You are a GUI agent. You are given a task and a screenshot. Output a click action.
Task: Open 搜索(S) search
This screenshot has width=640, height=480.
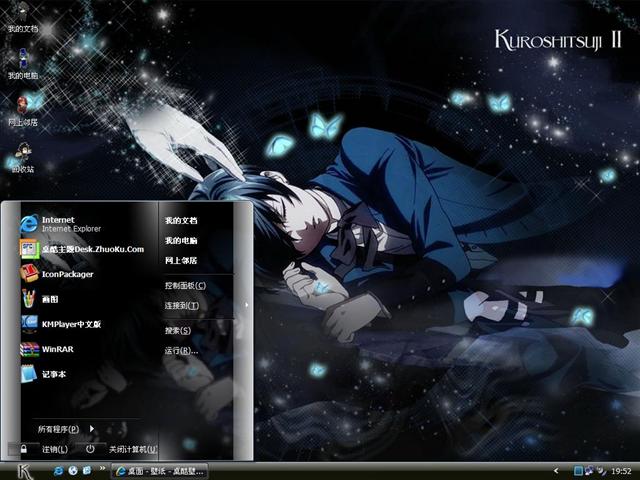pos(178,330)
